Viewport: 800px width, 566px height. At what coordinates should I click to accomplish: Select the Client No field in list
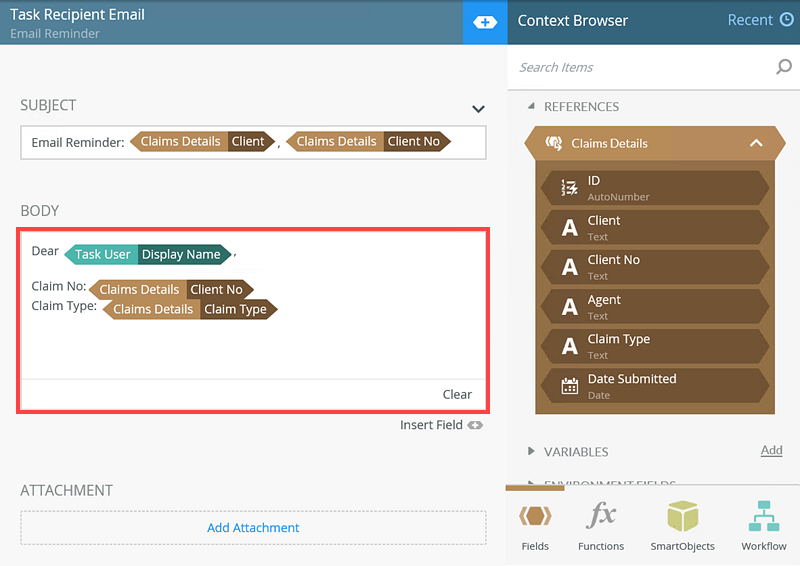pos(655,267)
